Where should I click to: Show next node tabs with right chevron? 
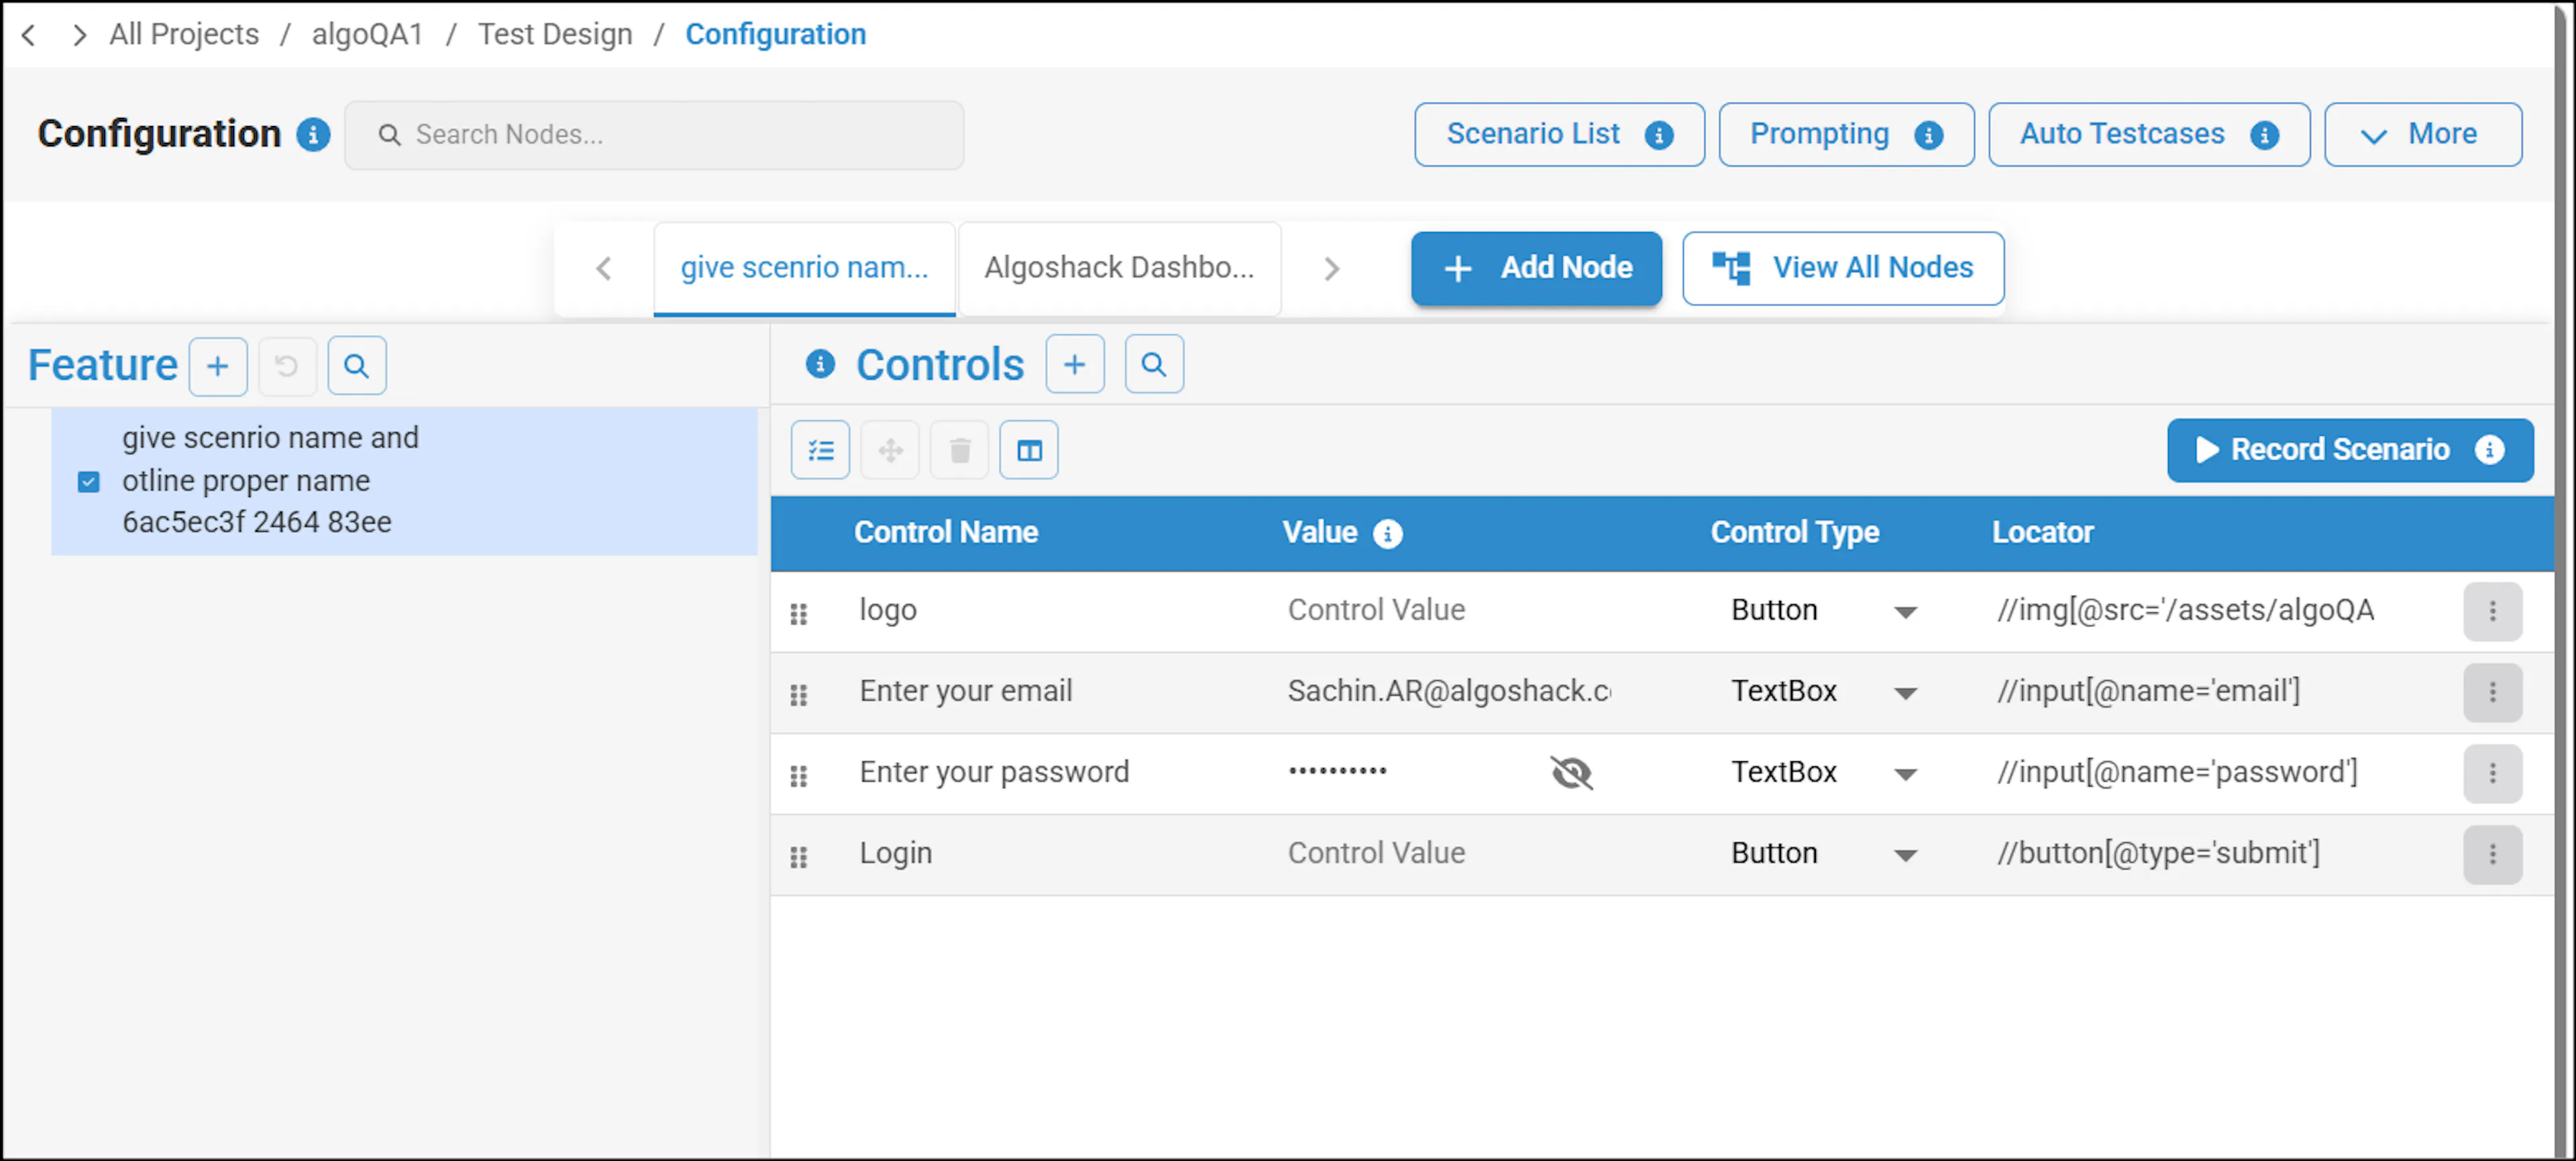pos(1331,268)
